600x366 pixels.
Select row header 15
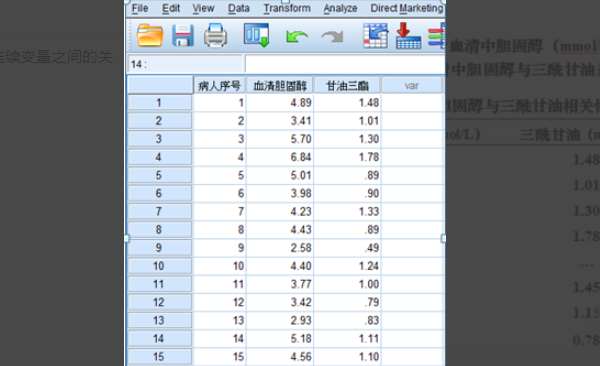pyautogui.click(x=159, y=357)
